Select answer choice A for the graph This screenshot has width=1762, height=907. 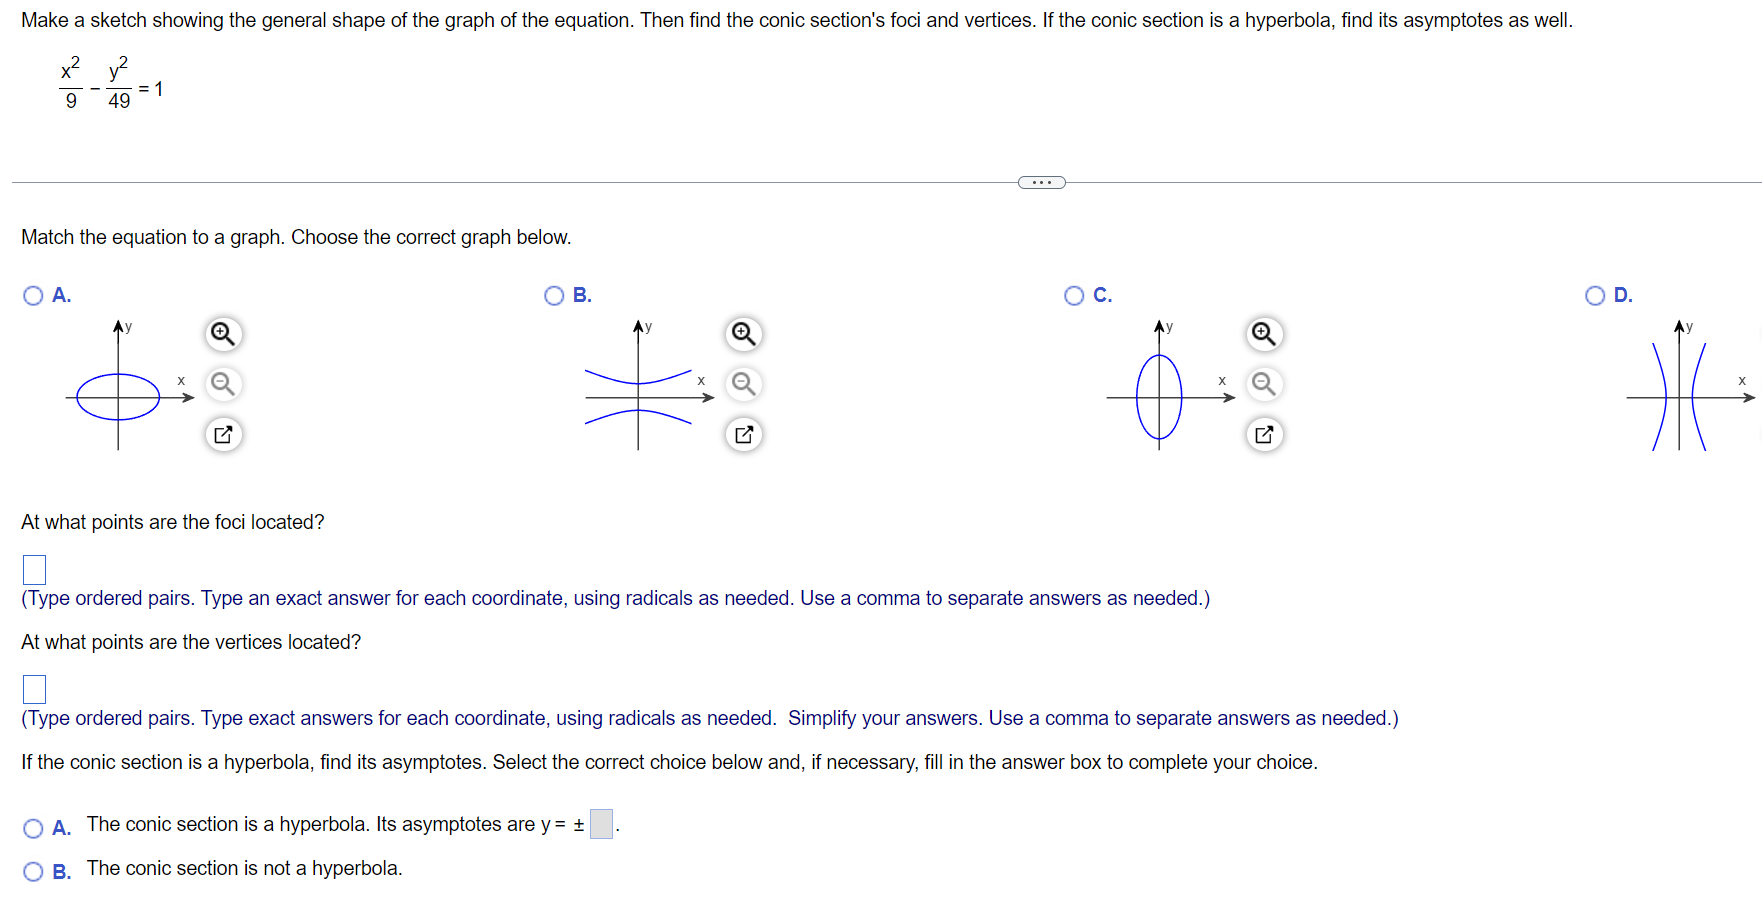(32, 295)
